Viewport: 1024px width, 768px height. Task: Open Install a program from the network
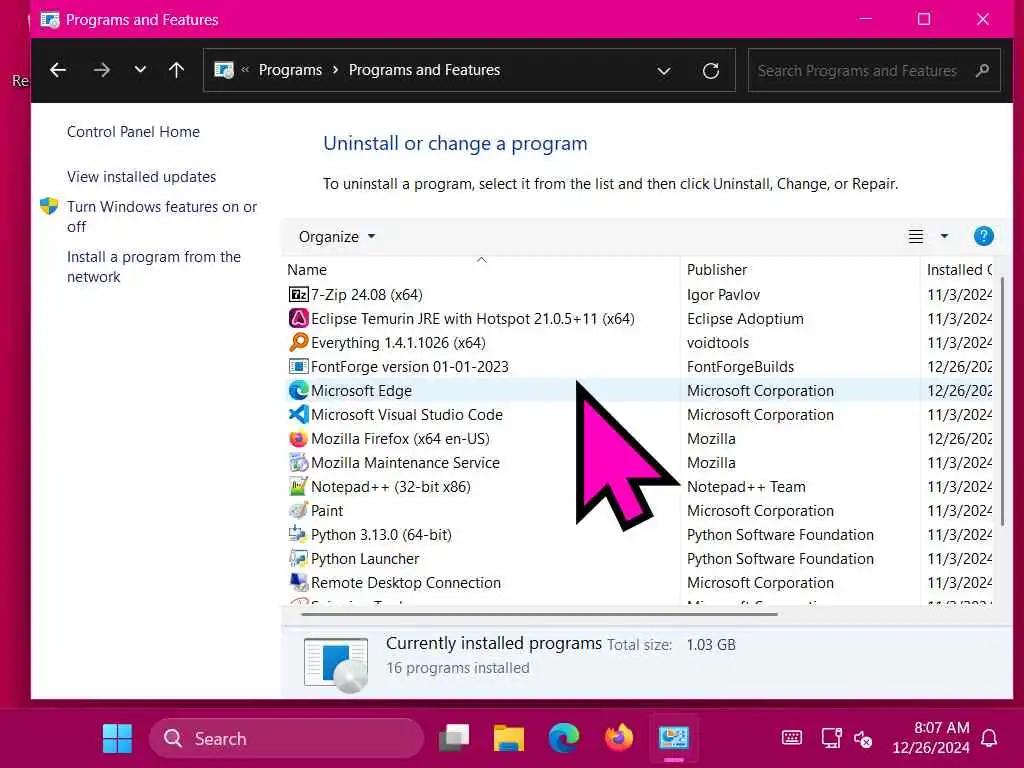153,266
